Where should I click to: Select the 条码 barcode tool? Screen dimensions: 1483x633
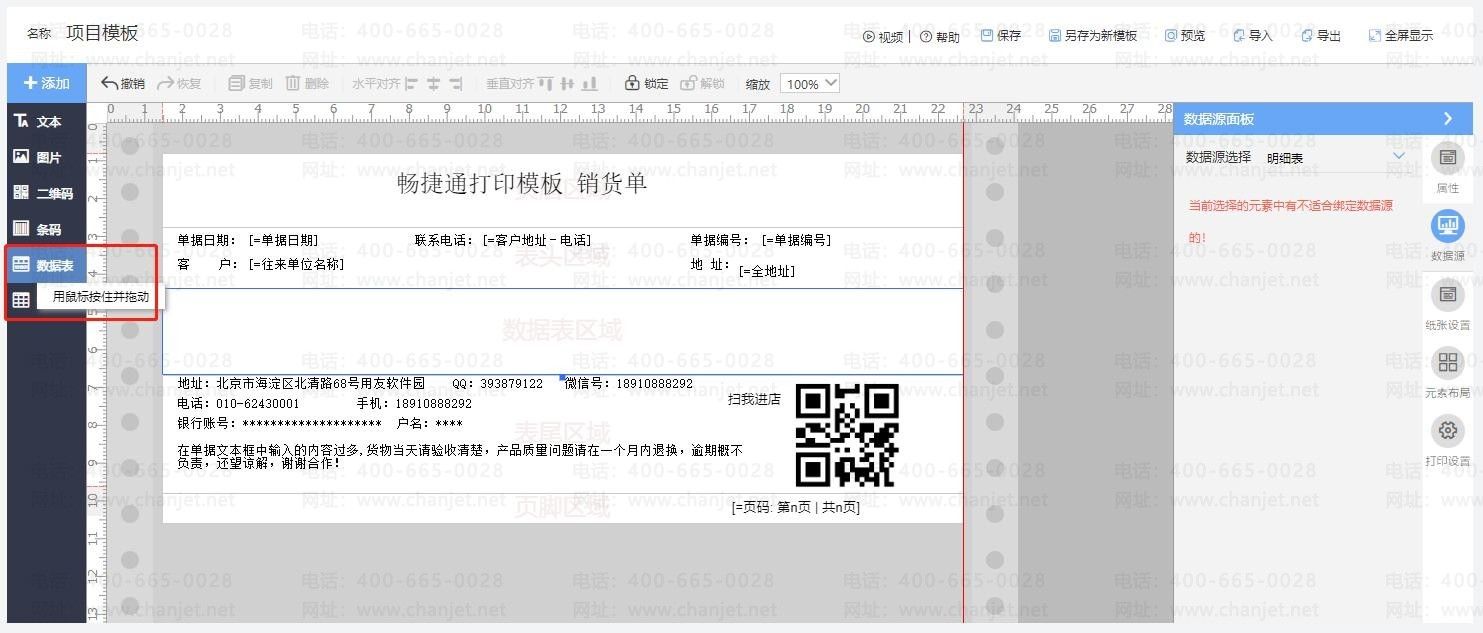[38, 230]
